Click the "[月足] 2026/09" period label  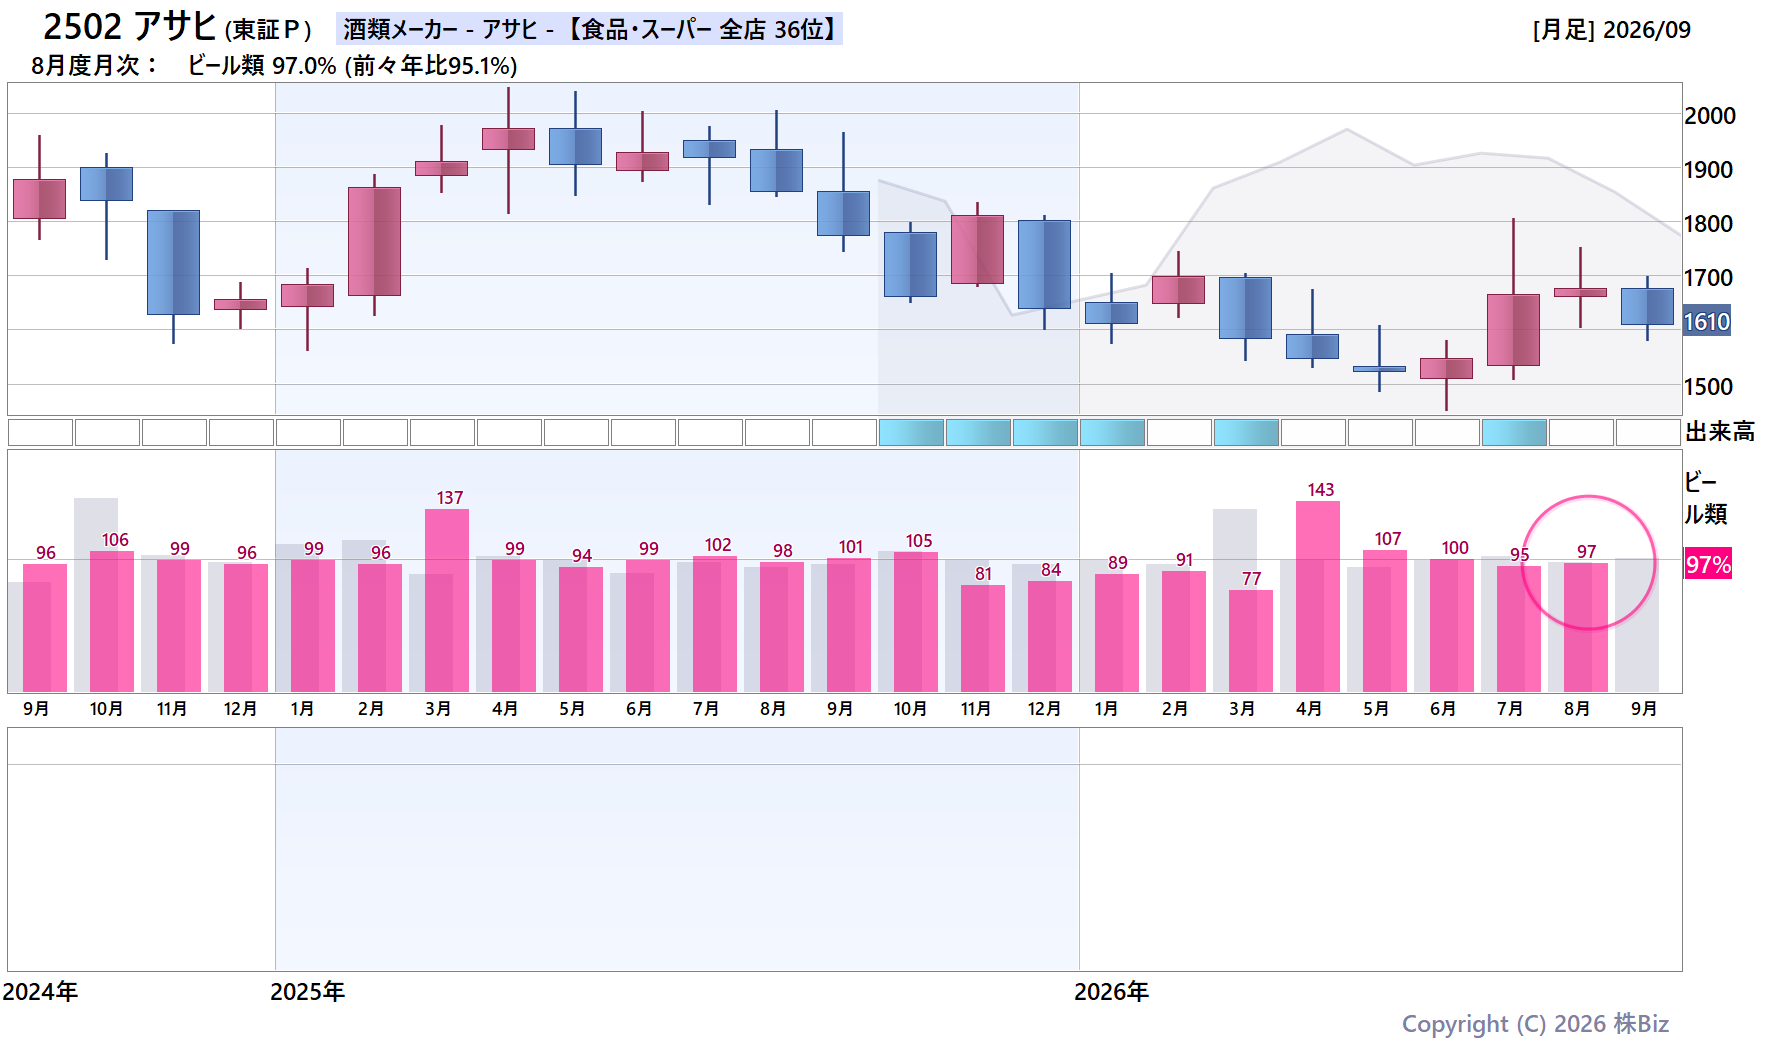(1611, 30)
